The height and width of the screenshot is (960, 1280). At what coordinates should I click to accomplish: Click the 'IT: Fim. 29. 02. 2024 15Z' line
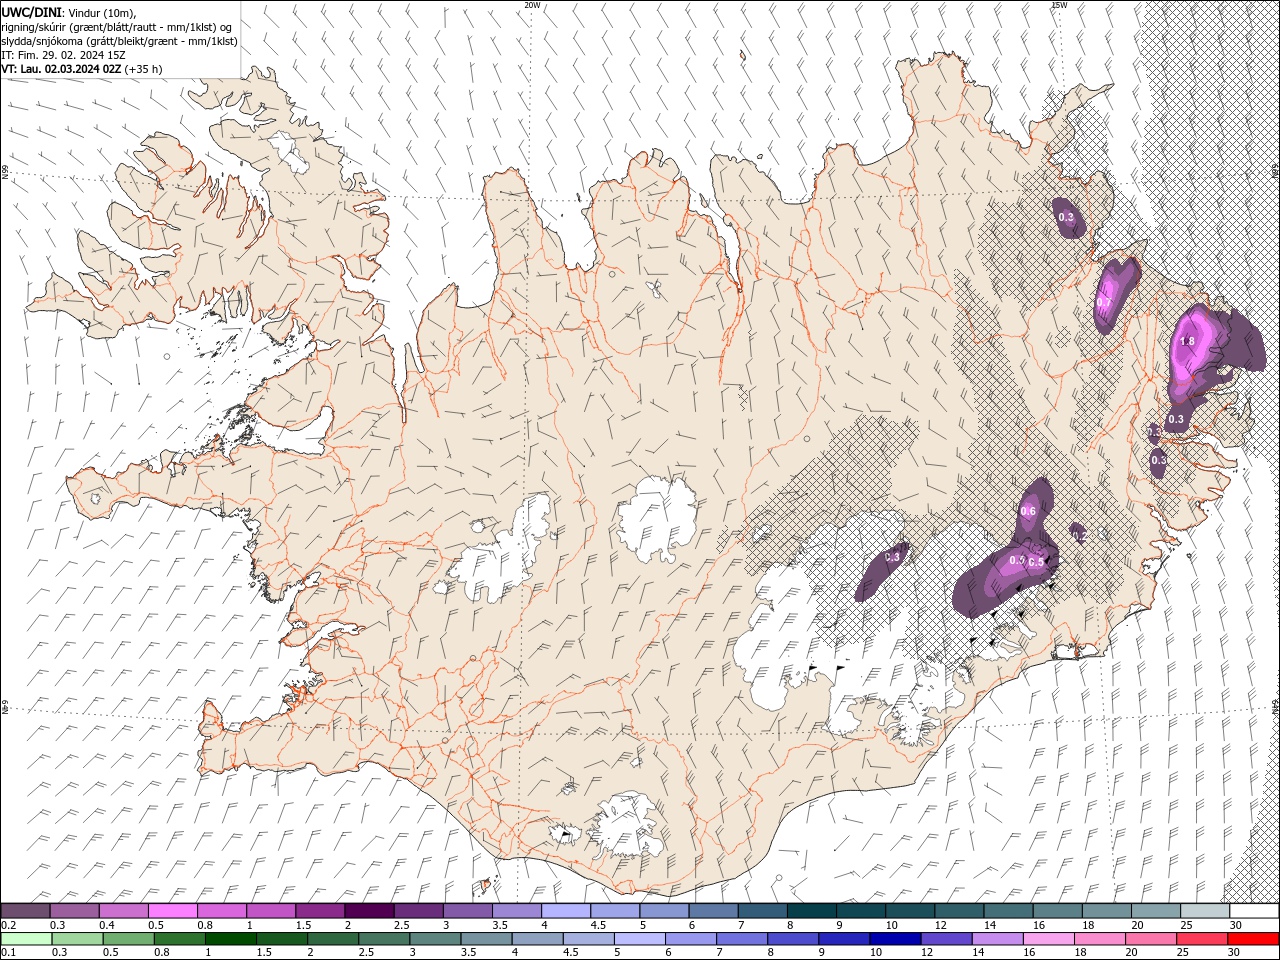click(63, 55)
